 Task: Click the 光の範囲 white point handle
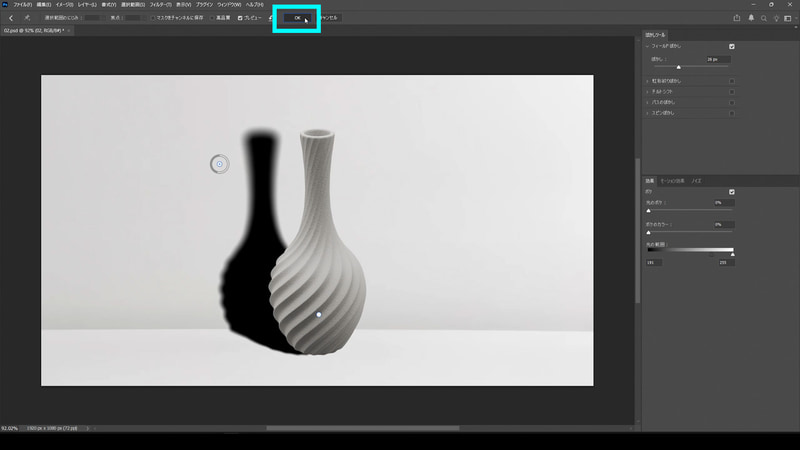pos(733,254)
